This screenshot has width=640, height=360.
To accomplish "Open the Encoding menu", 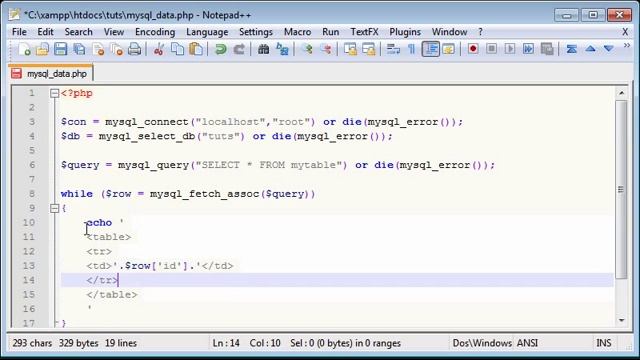I will 155,32.
